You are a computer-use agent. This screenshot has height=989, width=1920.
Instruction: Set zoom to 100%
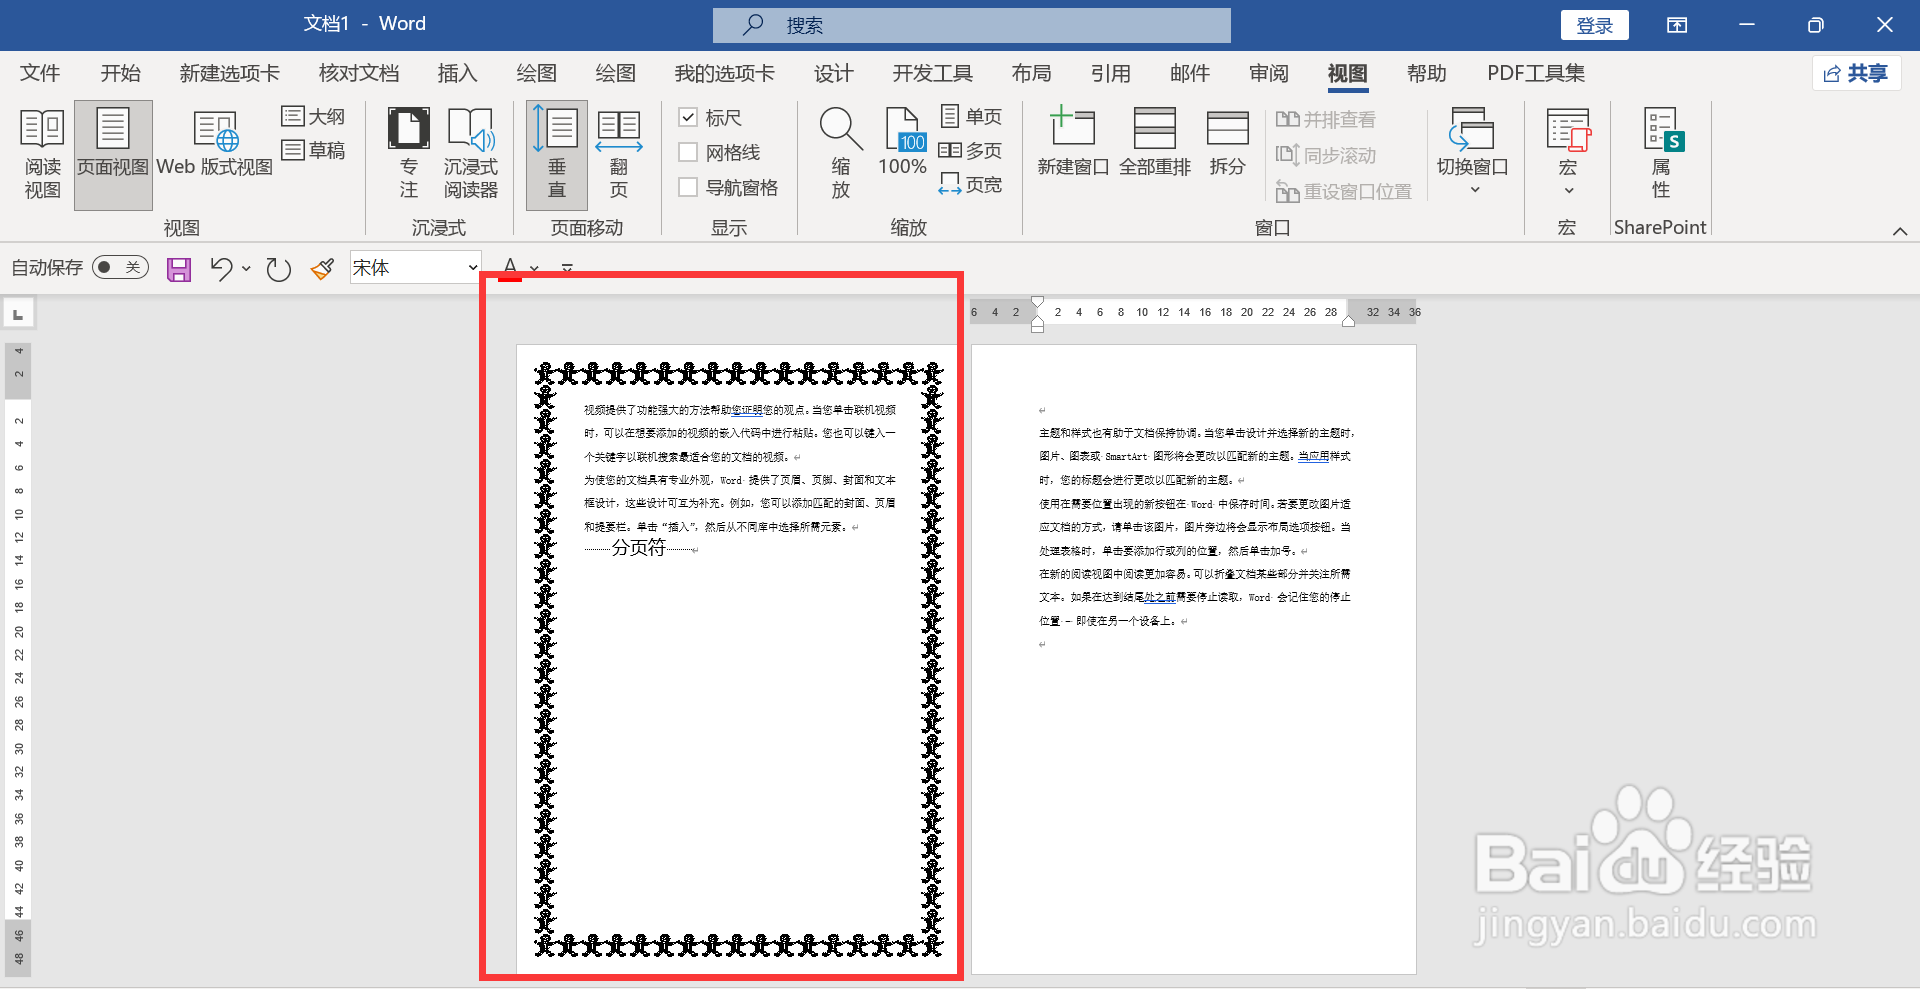click(903, 143)
